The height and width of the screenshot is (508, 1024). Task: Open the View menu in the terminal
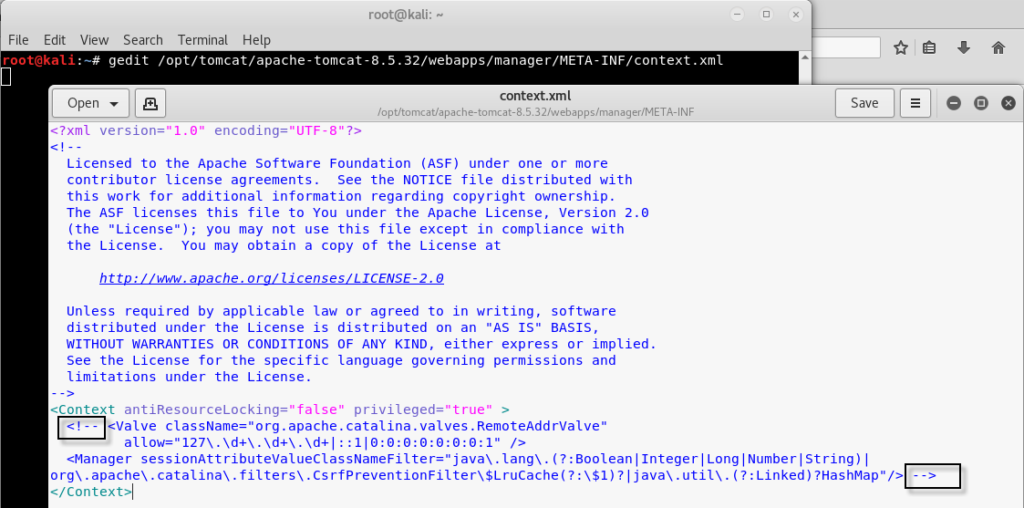[94, 40]
